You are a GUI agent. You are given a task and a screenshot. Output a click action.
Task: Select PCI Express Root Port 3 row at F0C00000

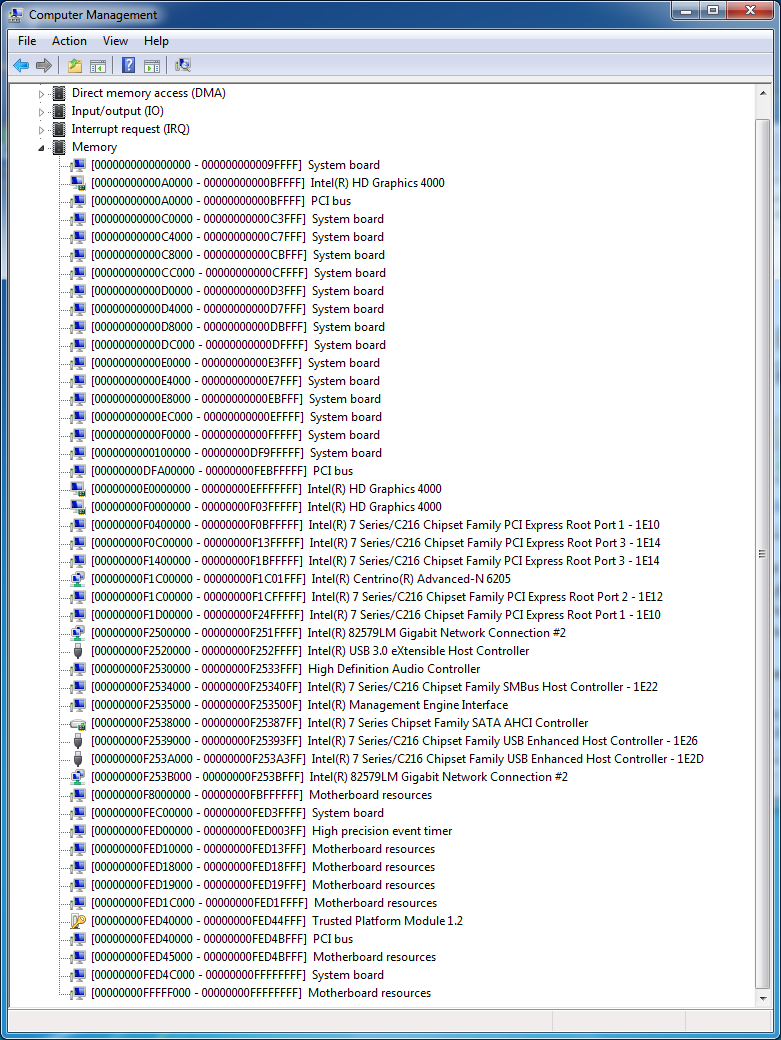pyautogui.click(x=376, y=543)
